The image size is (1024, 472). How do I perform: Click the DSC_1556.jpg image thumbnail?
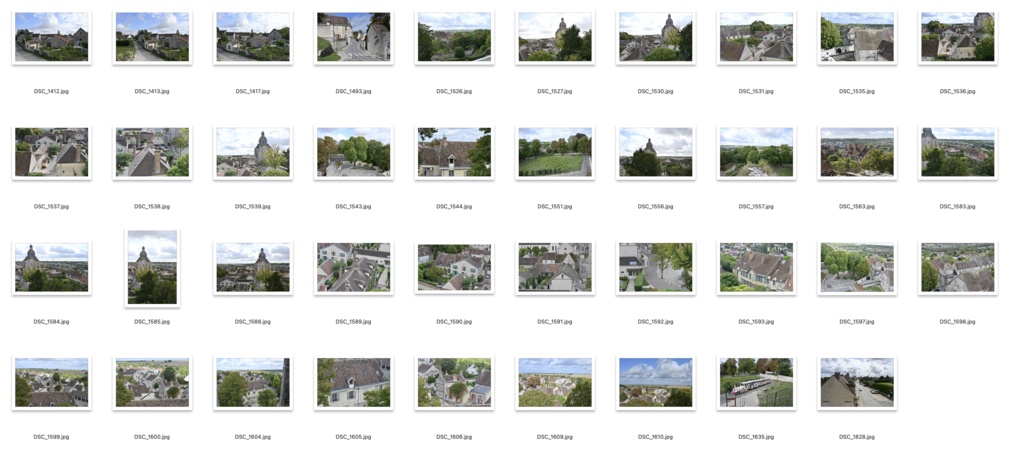pyautogui.click(x=656, y=152)
